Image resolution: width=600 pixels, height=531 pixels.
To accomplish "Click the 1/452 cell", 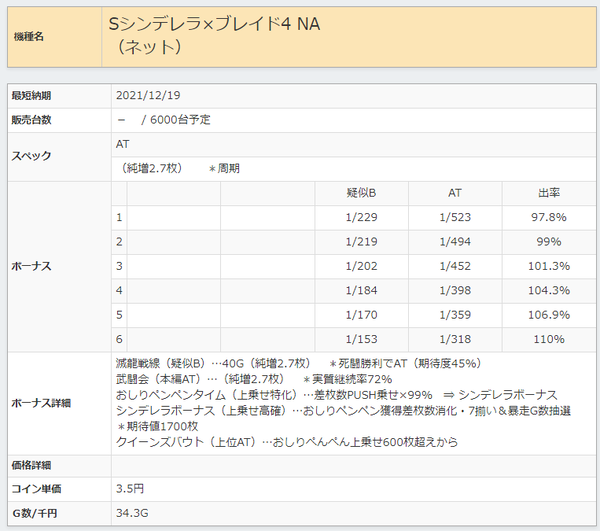I will click(455, 266).
